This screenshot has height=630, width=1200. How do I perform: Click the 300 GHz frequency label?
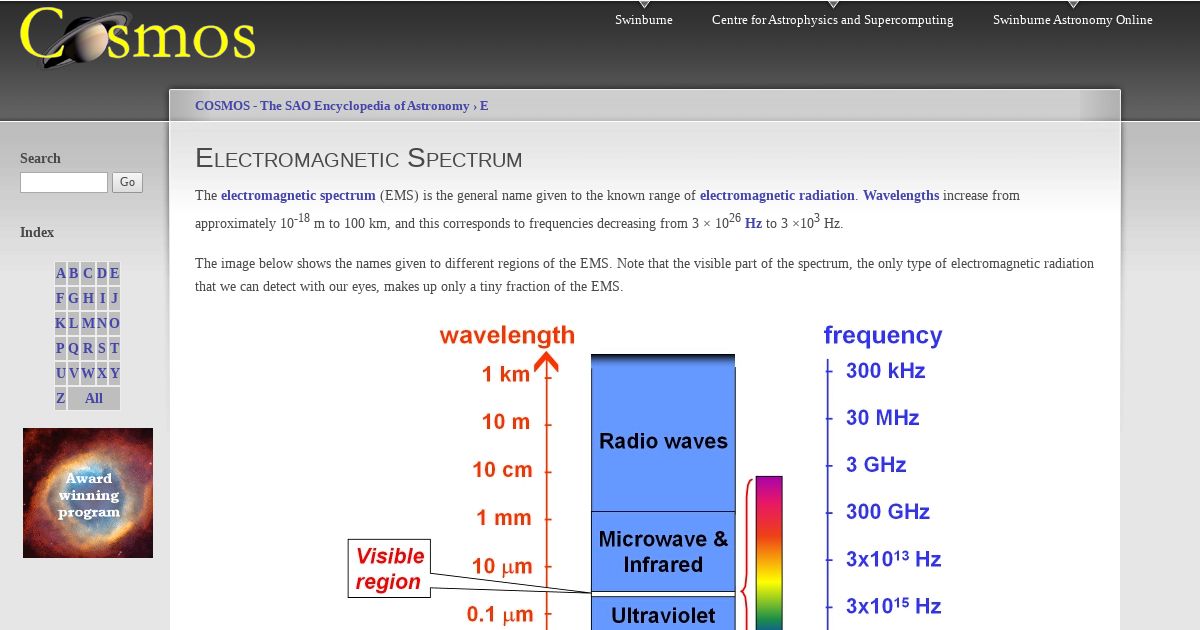pos(888,512)
